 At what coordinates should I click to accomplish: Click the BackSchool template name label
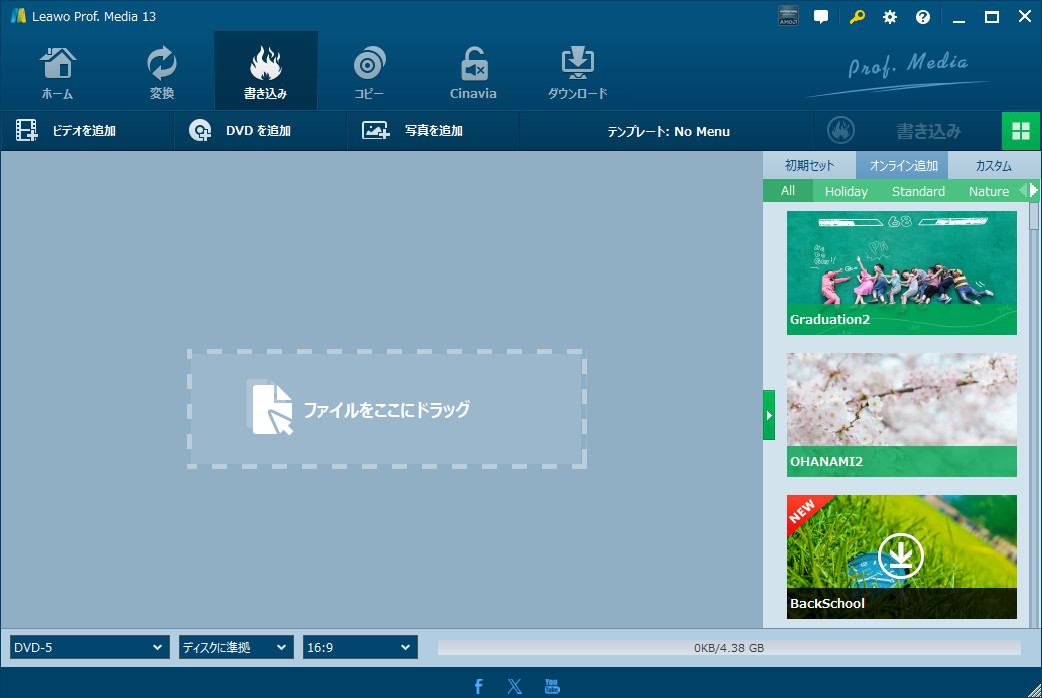coord(827,604)
